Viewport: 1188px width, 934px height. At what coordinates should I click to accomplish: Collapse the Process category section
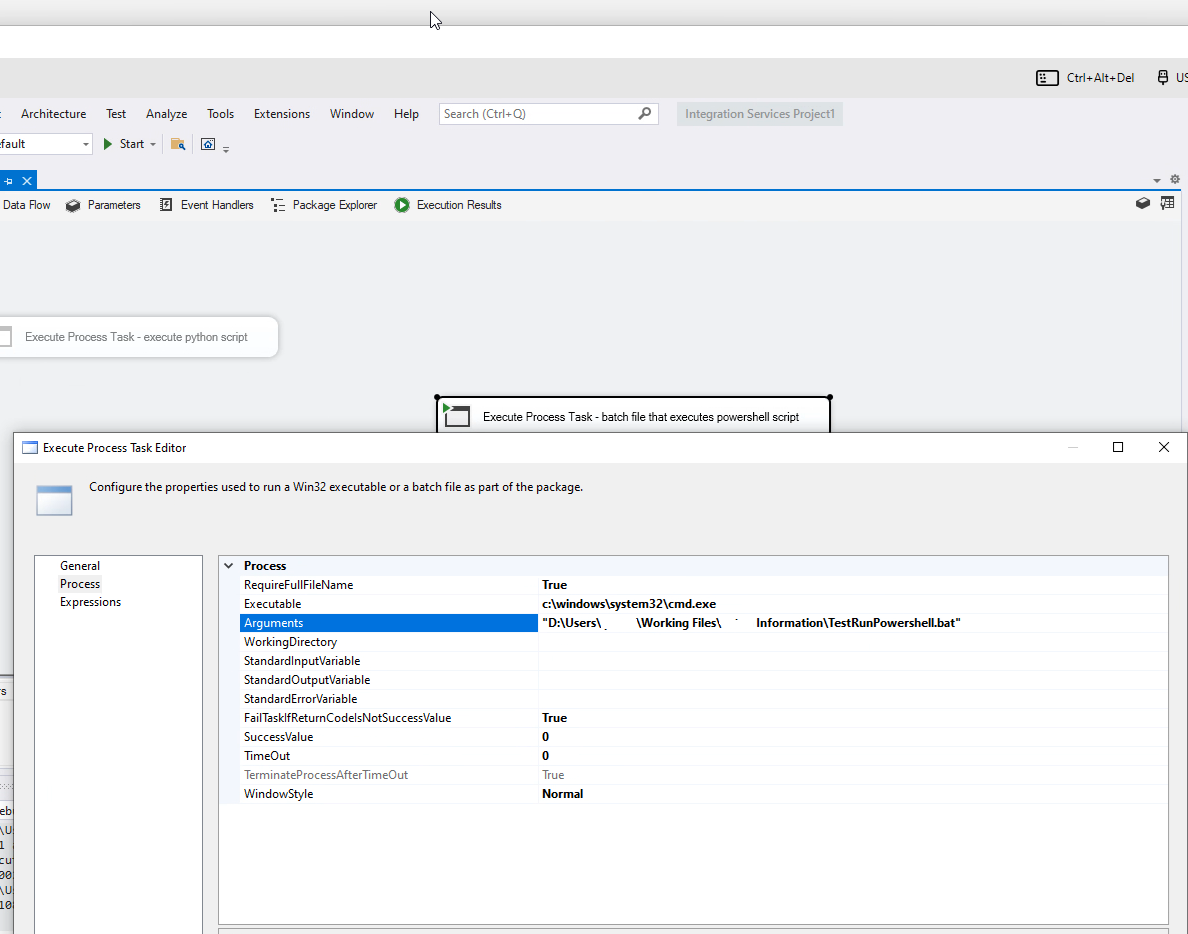click(229, 566)
